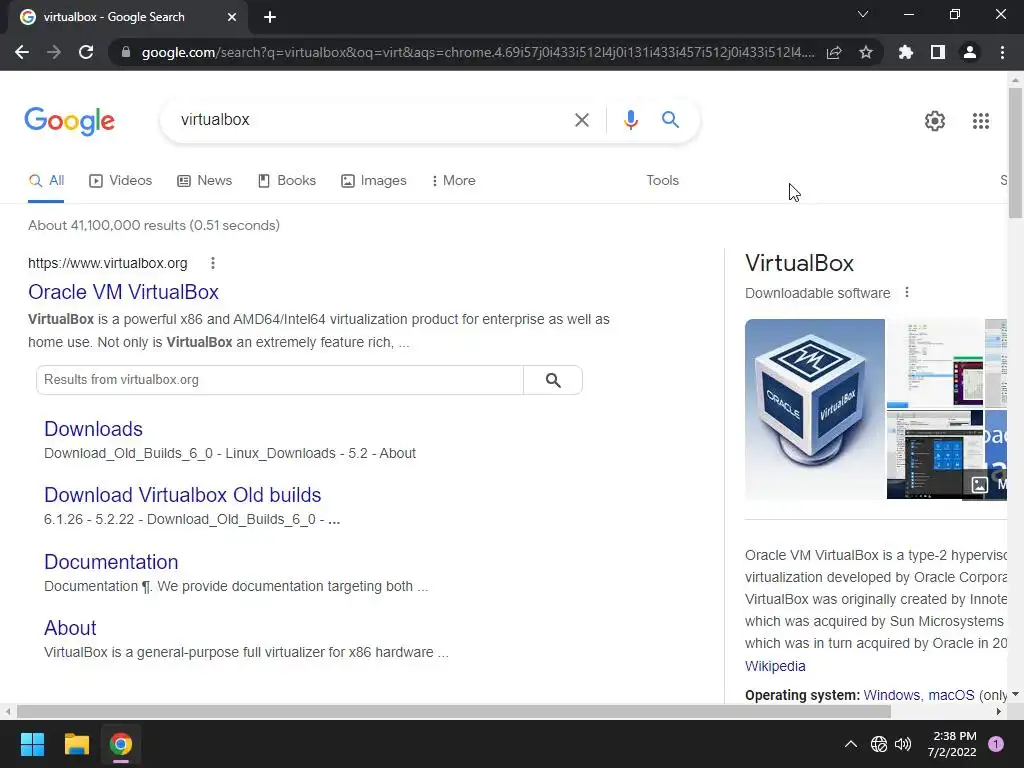This screenshot has height=768, width=1024.
Task: Open the Google apps grid
Action: (980, 121)
